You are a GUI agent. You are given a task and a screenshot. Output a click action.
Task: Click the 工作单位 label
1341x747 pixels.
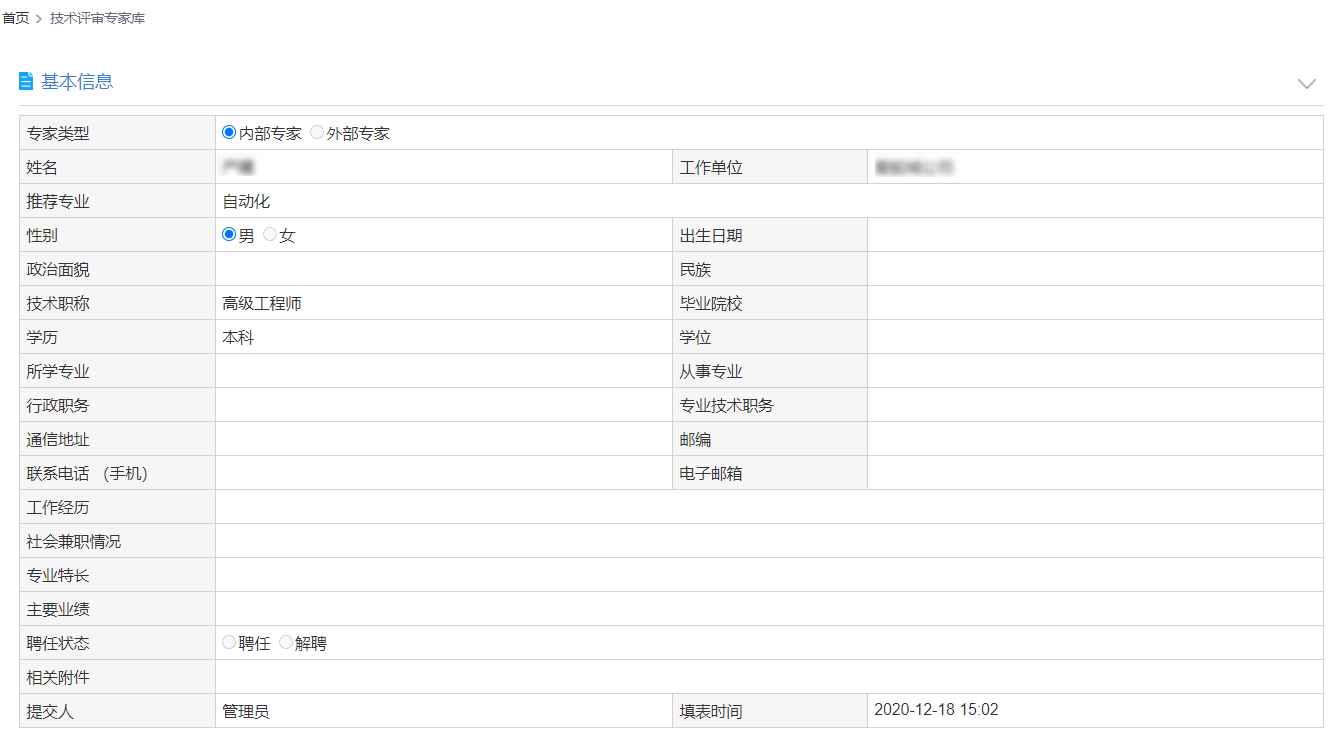711,167
